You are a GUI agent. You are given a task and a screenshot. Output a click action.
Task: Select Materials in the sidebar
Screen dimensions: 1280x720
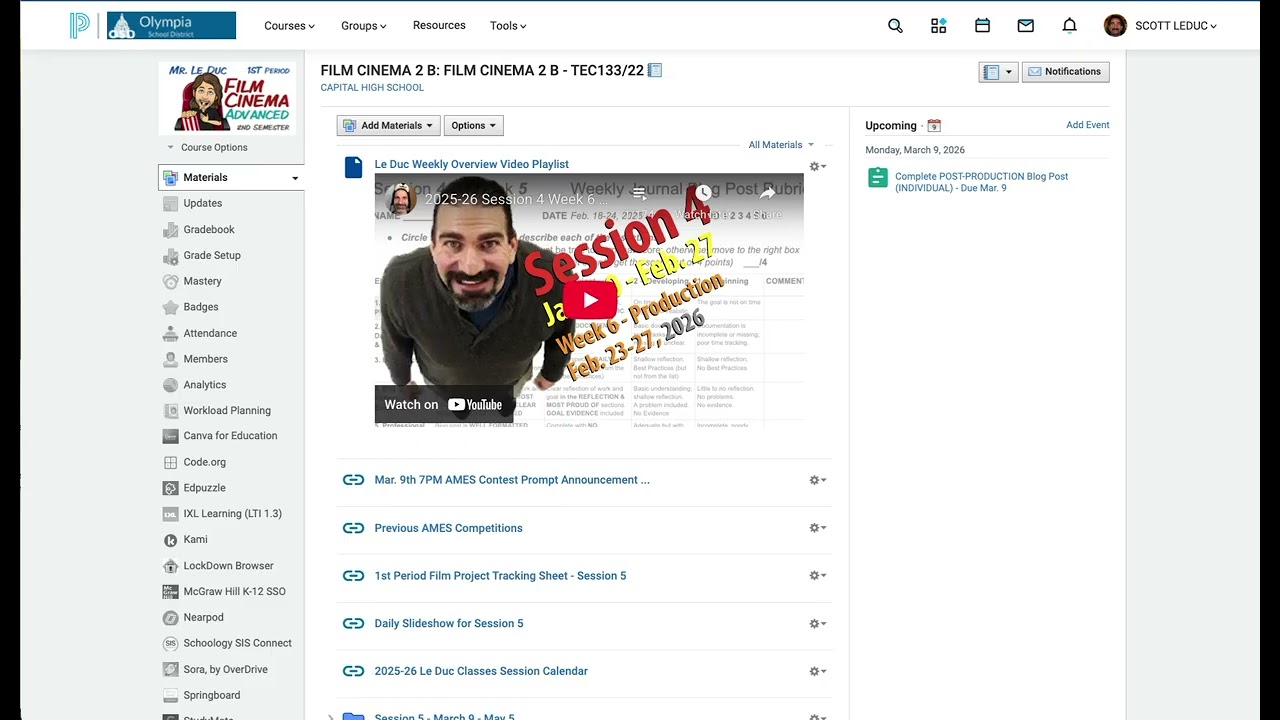click(x=231, y=177)
